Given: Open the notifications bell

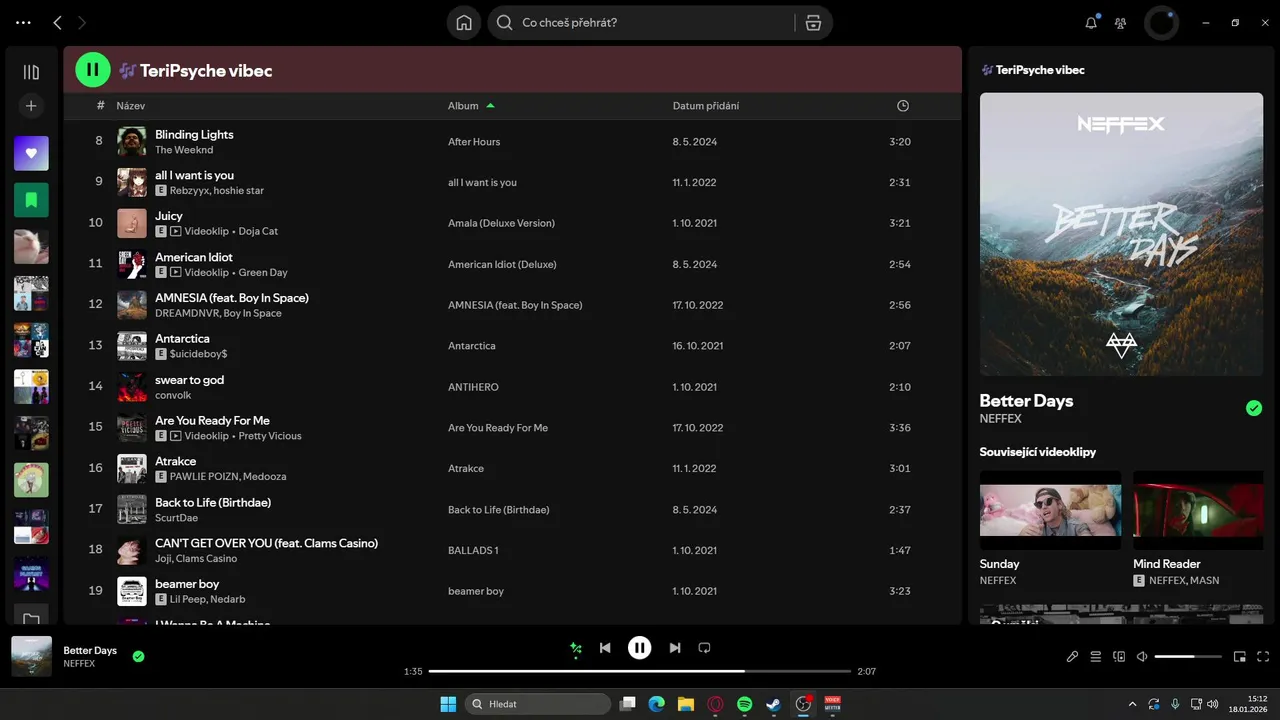Looking at the screenshot, I should (1091, 23).
